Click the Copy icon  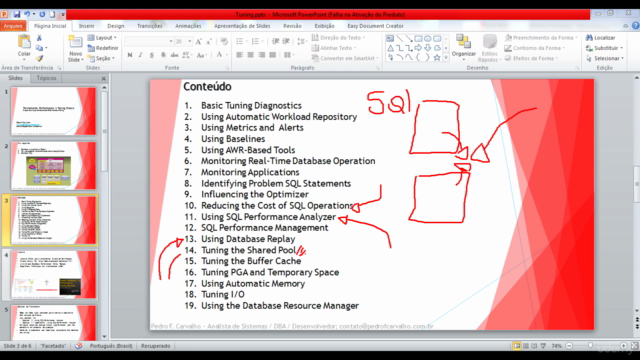(x=39, y=48)
